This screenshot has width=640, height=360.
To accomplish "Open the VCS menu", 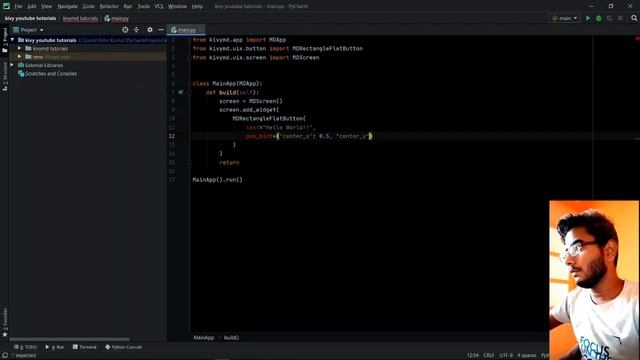I will pyautogui.click(x=159, y=6).
